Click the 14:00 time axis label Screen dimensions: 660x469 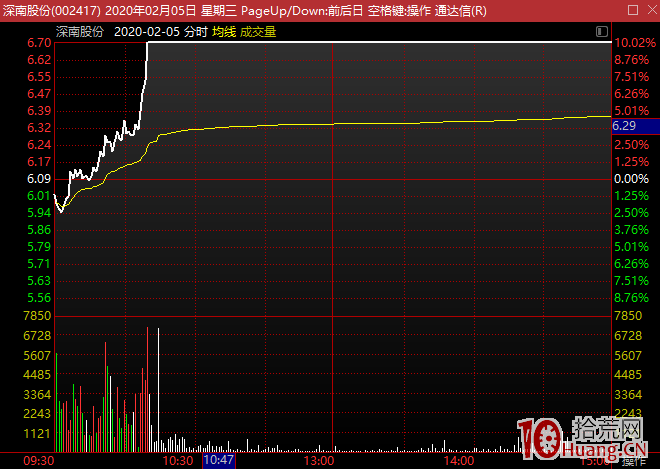[459, 461]
